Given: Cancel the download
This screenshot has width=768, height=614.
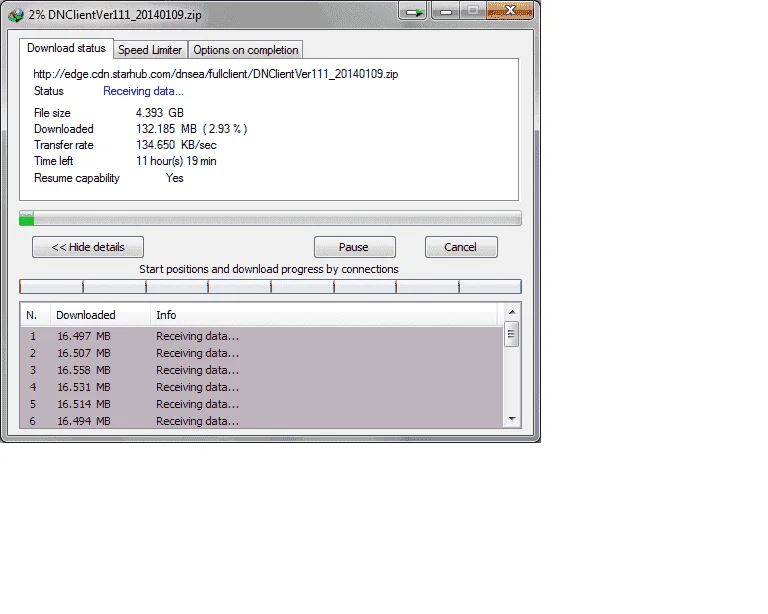Looking at the screenshot, I should pyautogui.click(x=461, y=247).
